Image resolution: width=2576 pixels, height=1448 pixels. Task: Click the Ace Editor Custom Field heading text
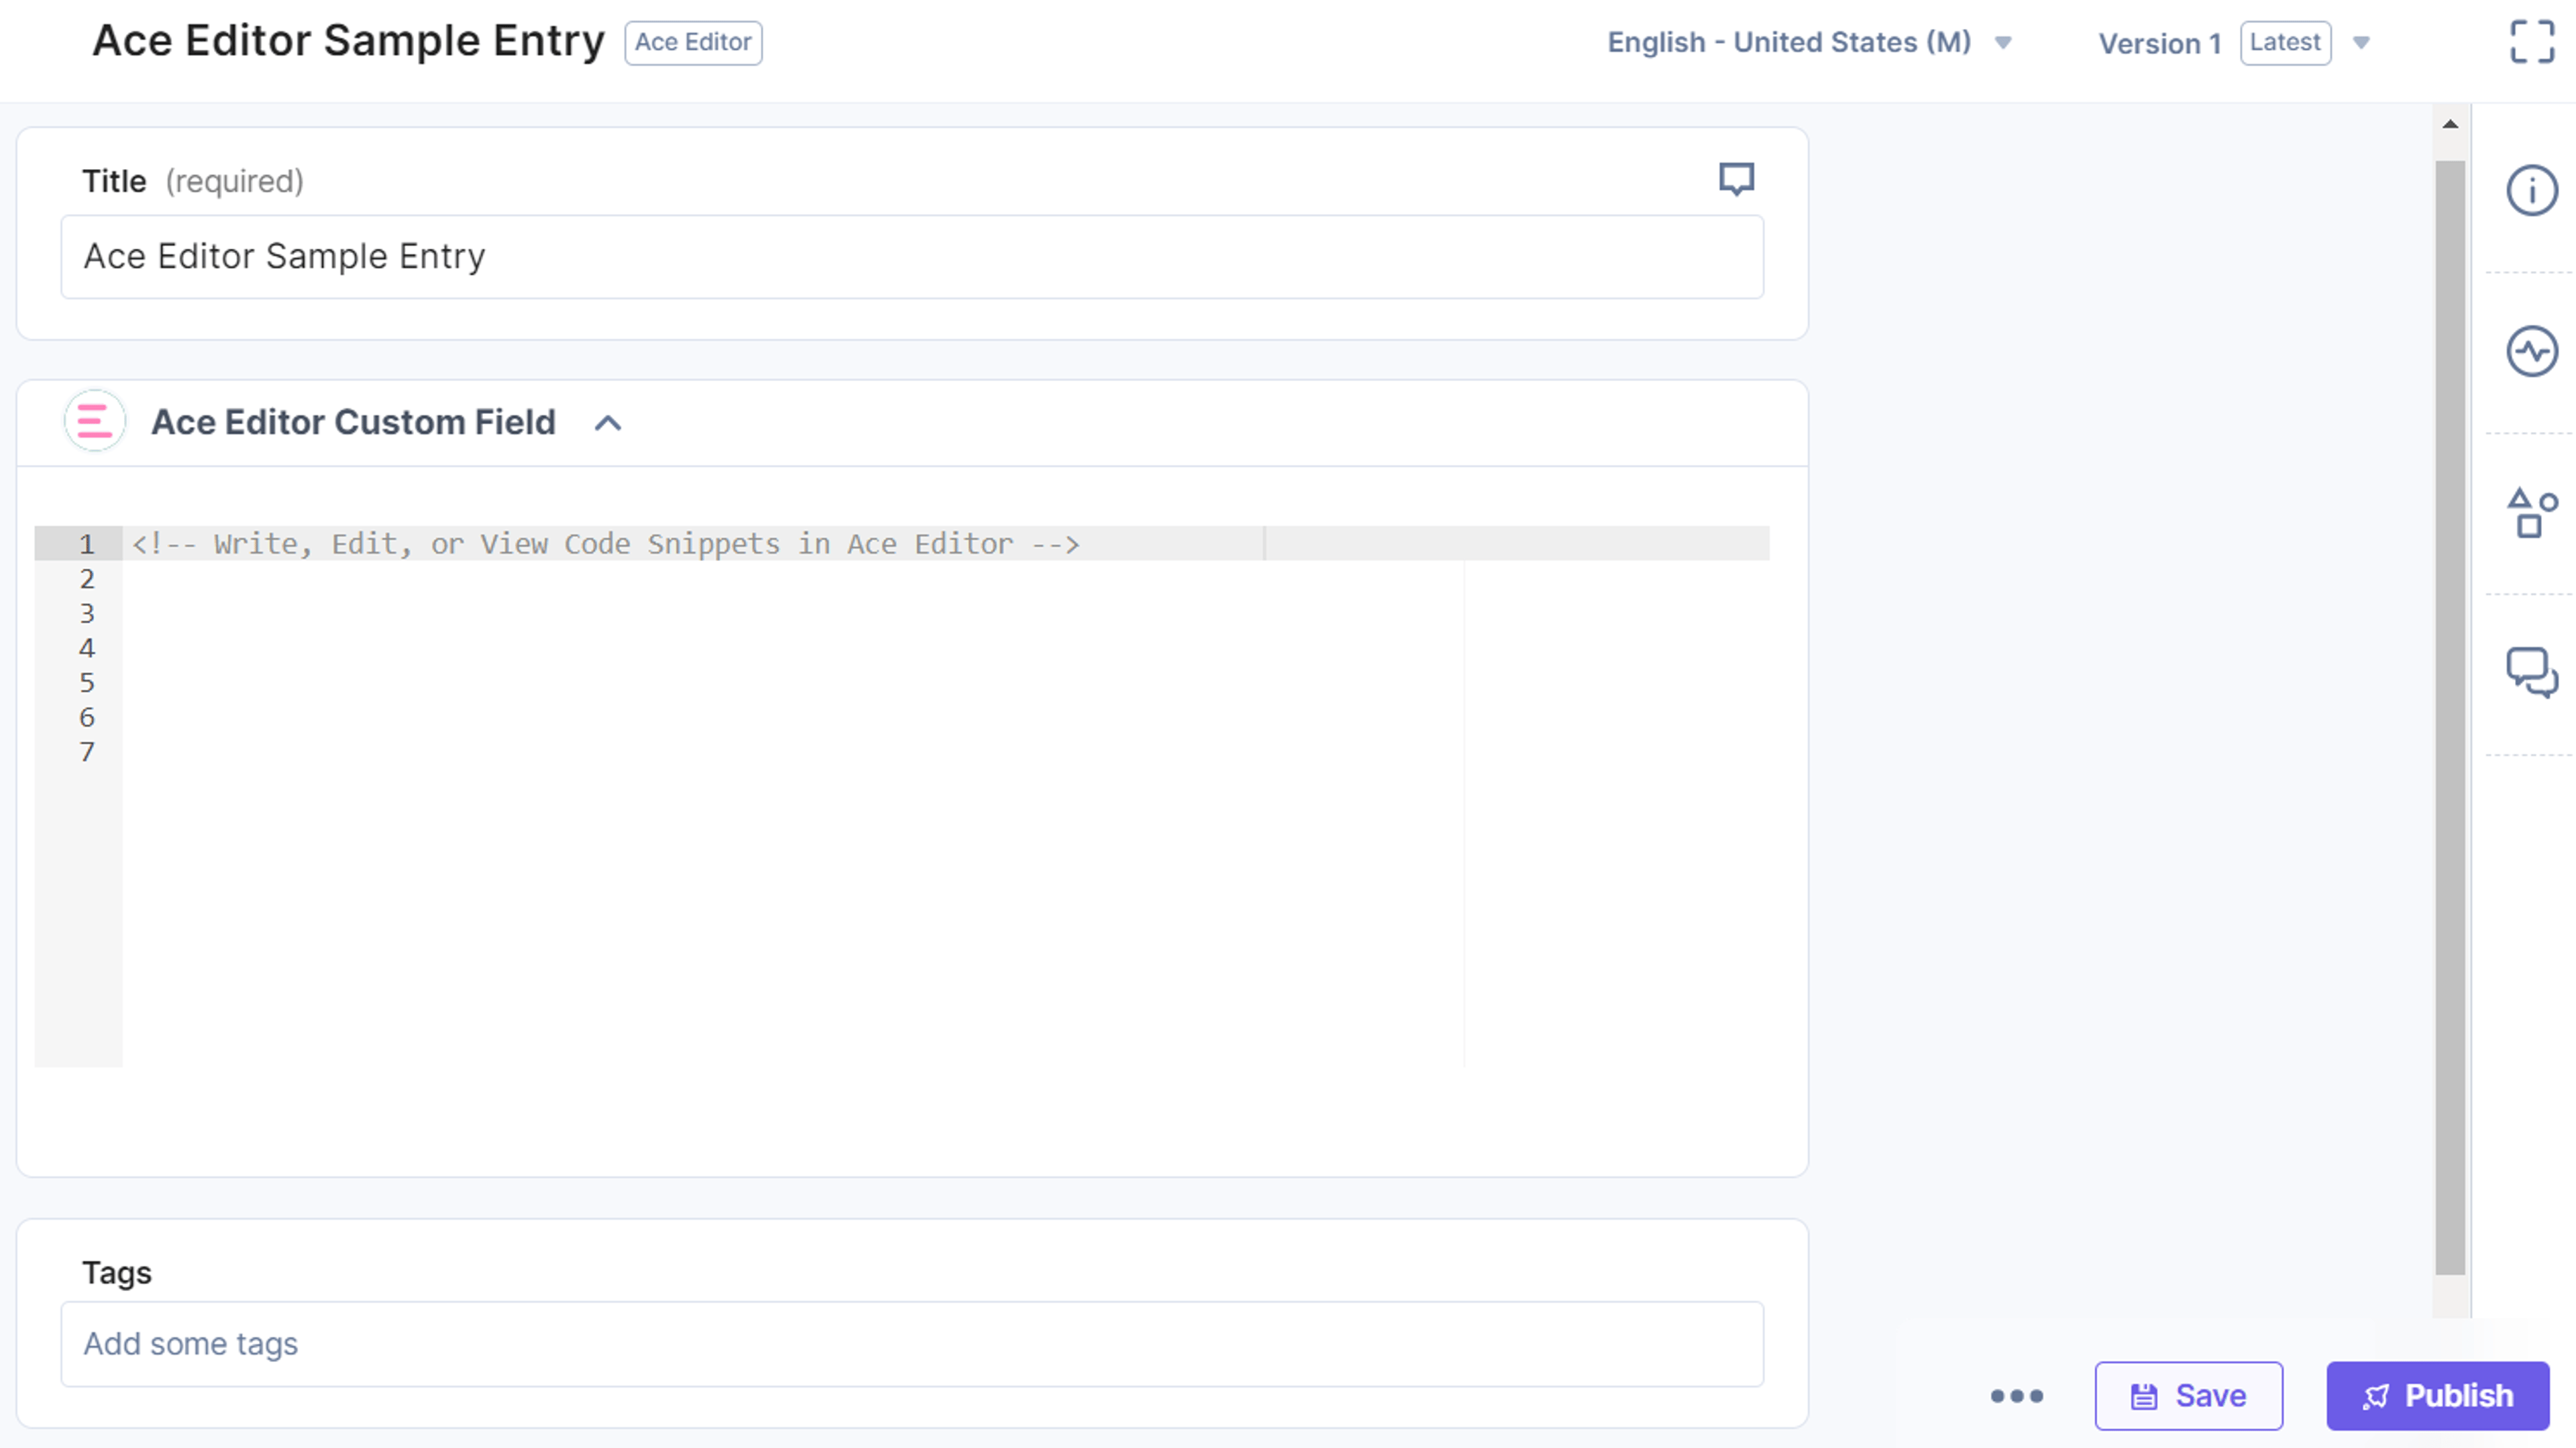click(353, 422)
